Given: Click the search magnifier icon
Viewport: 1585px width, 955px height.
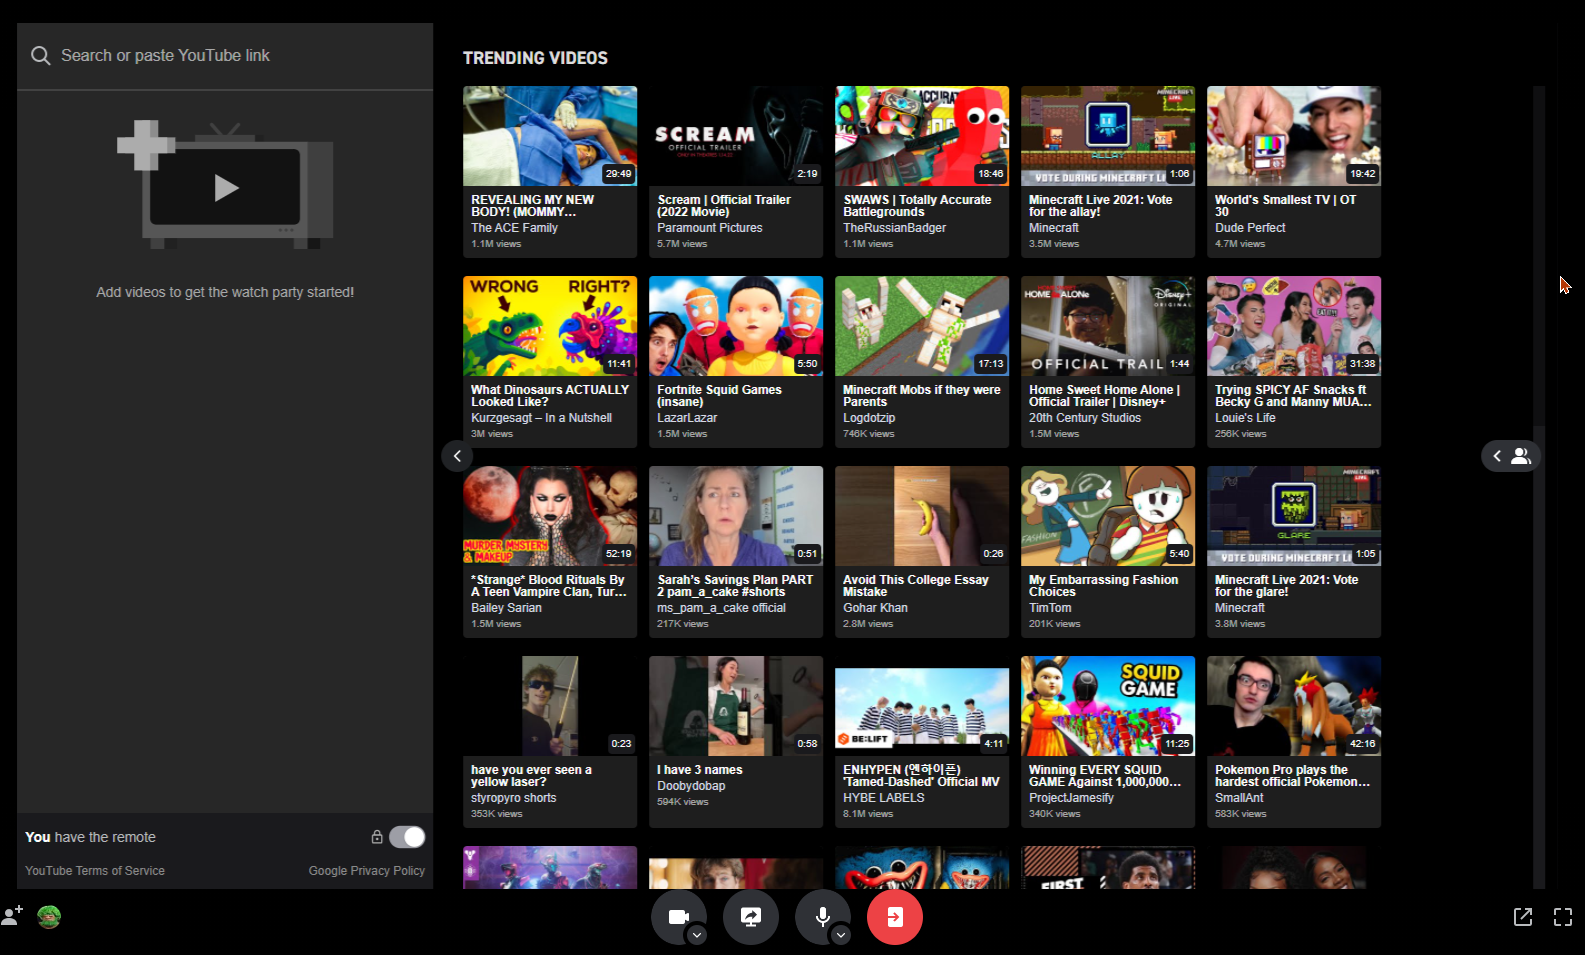Looking at the screenshot, I should click(x=40, y=56).
